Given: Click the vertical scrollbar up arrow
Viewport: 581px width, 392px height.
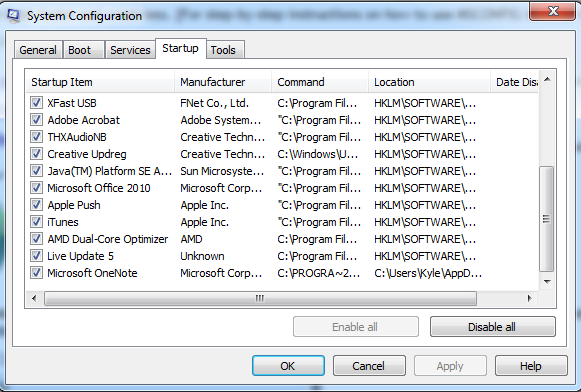Looking at the screenshot, I should 547,79.
